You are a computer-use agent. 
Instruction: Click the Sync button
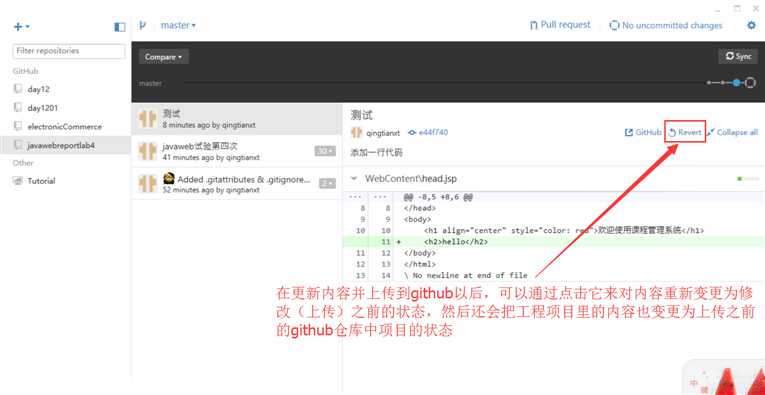pyautogui.click(x=738, y=57)
